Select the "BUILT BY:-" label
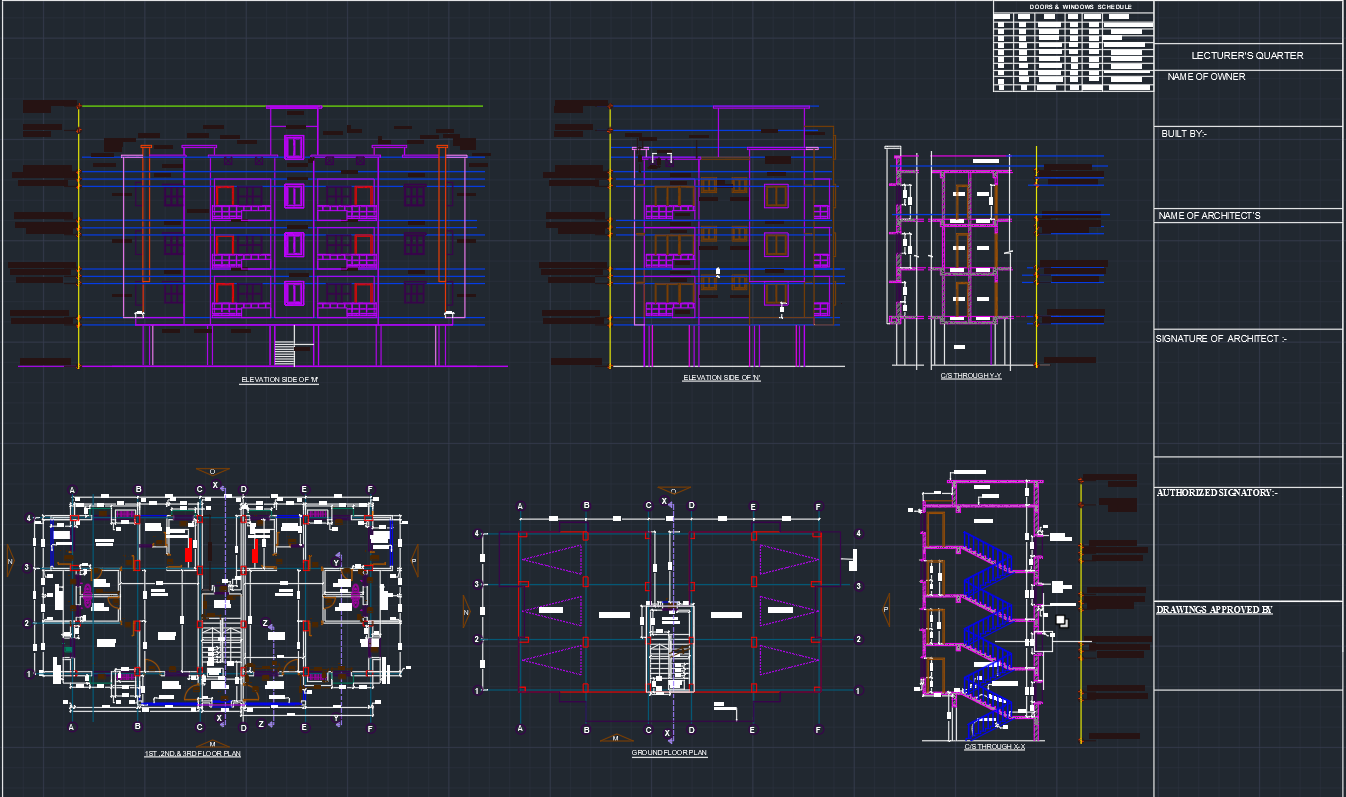This screenshot has width=1346, height=797. [x=1184, y=134]
